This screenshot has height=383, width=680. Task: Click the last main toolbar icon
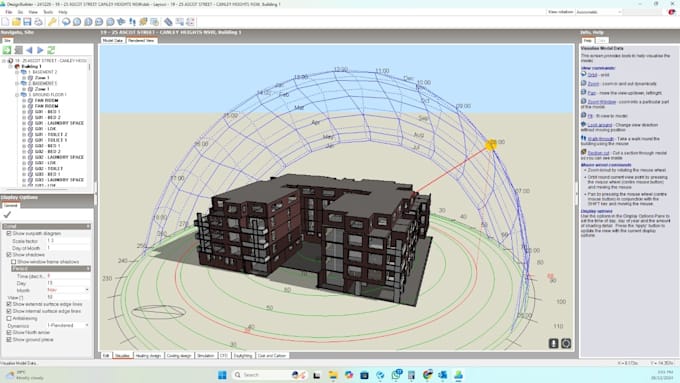pyautogui.click(x=190, y=22)
